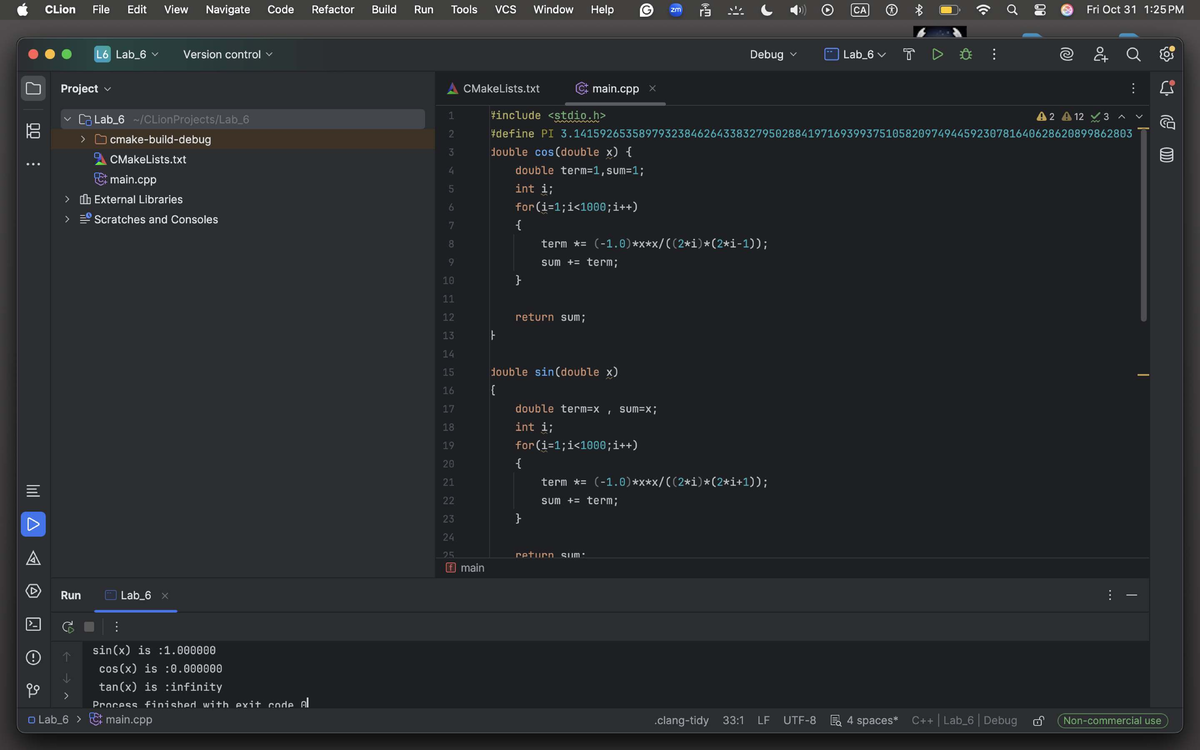Start debugging with the Debug bug icon
The image size is (1200, 750).
(965, 54)
